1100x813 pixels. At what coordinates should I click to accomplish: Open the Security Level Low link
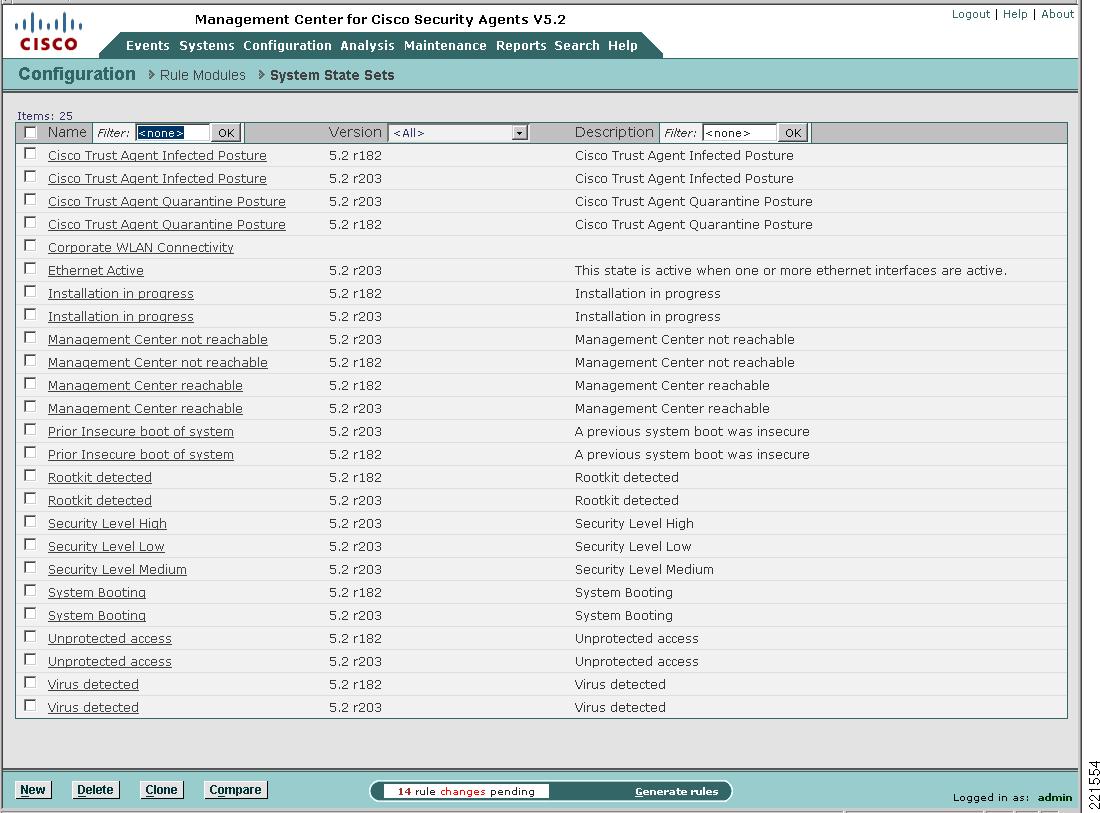coord(106,546)
